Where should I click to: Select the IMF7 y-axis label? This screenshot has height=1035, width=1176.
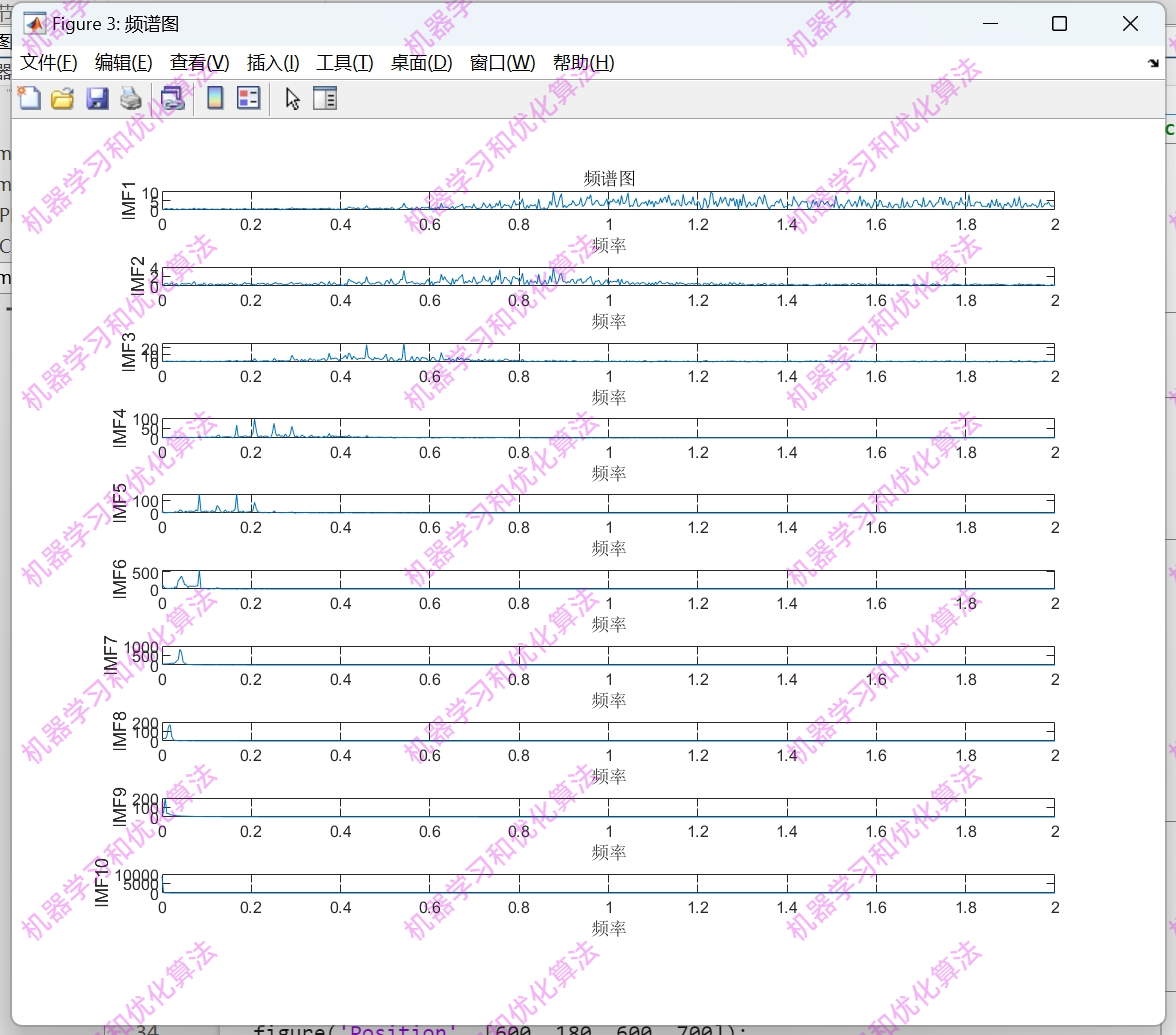click(x=111, y=656)
